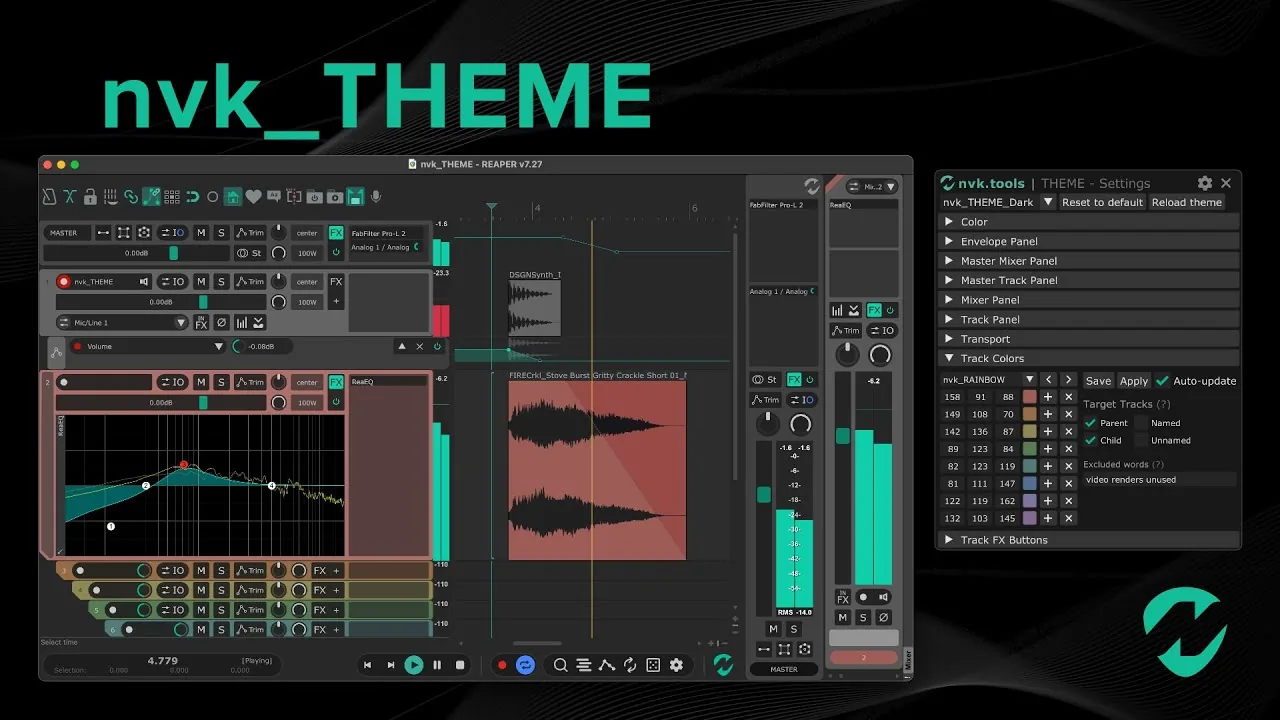Expand the Envelope Panel section

[1089, 241]
